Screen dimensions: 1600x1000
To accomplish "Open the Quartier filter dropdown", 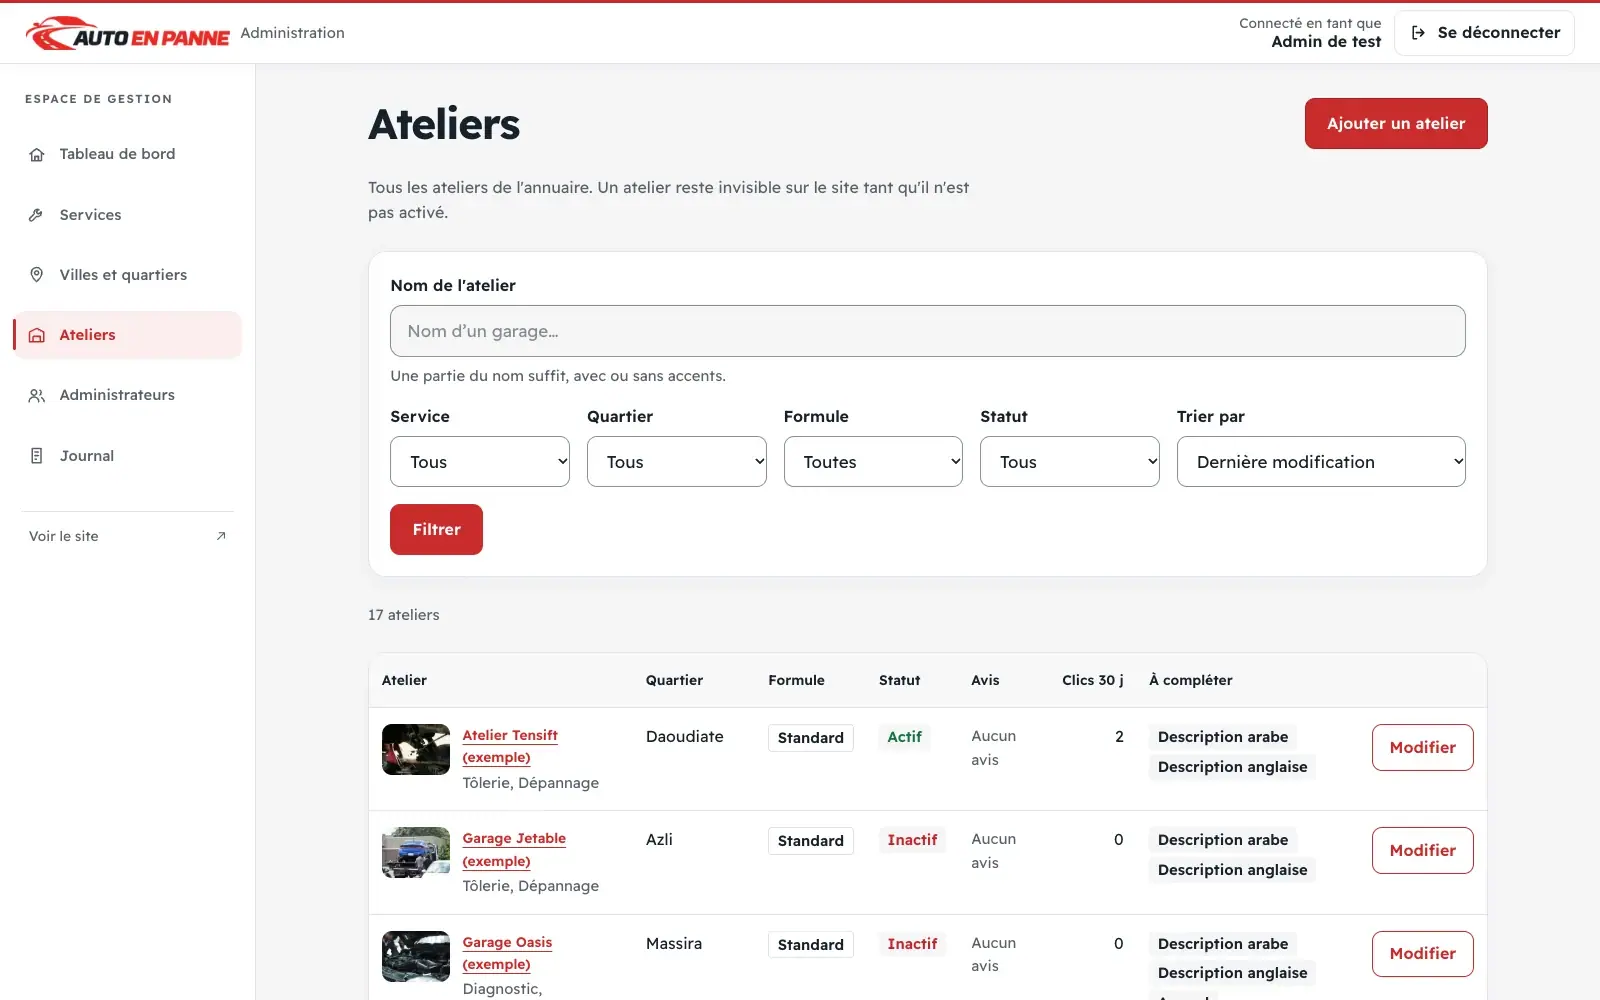I will 677,462.
